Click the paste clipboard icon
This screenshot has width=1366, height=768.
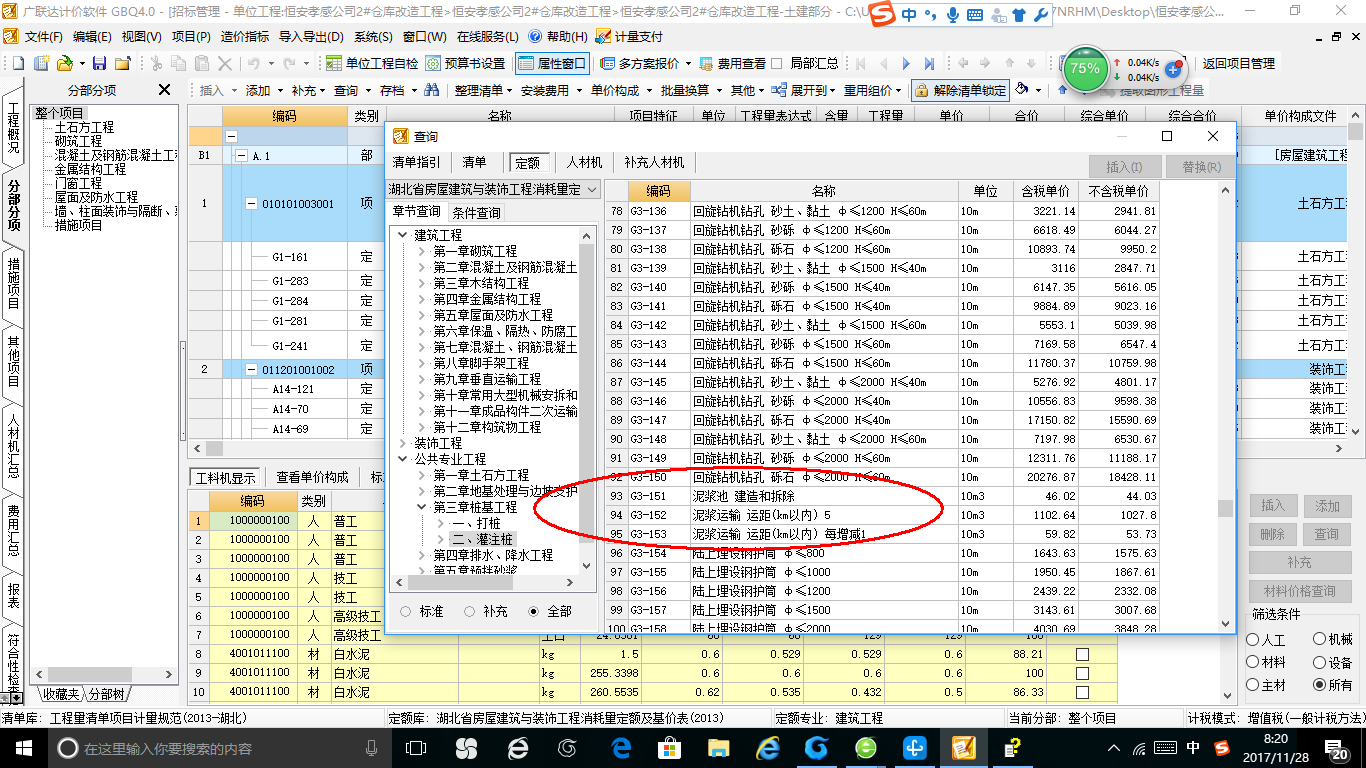202,63
